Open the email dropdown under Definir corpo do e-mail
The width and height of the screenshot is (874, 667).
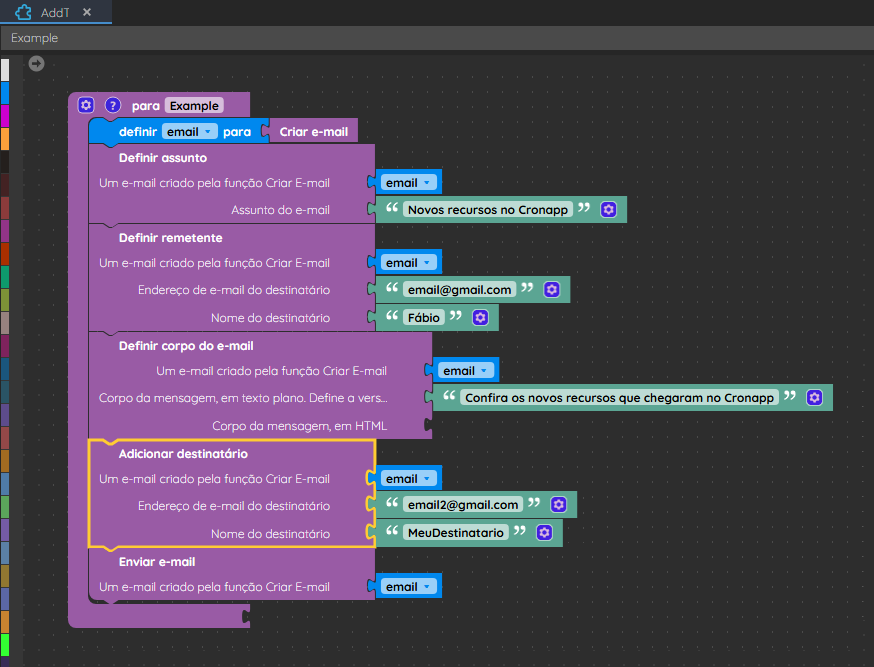tap(466, 371)
